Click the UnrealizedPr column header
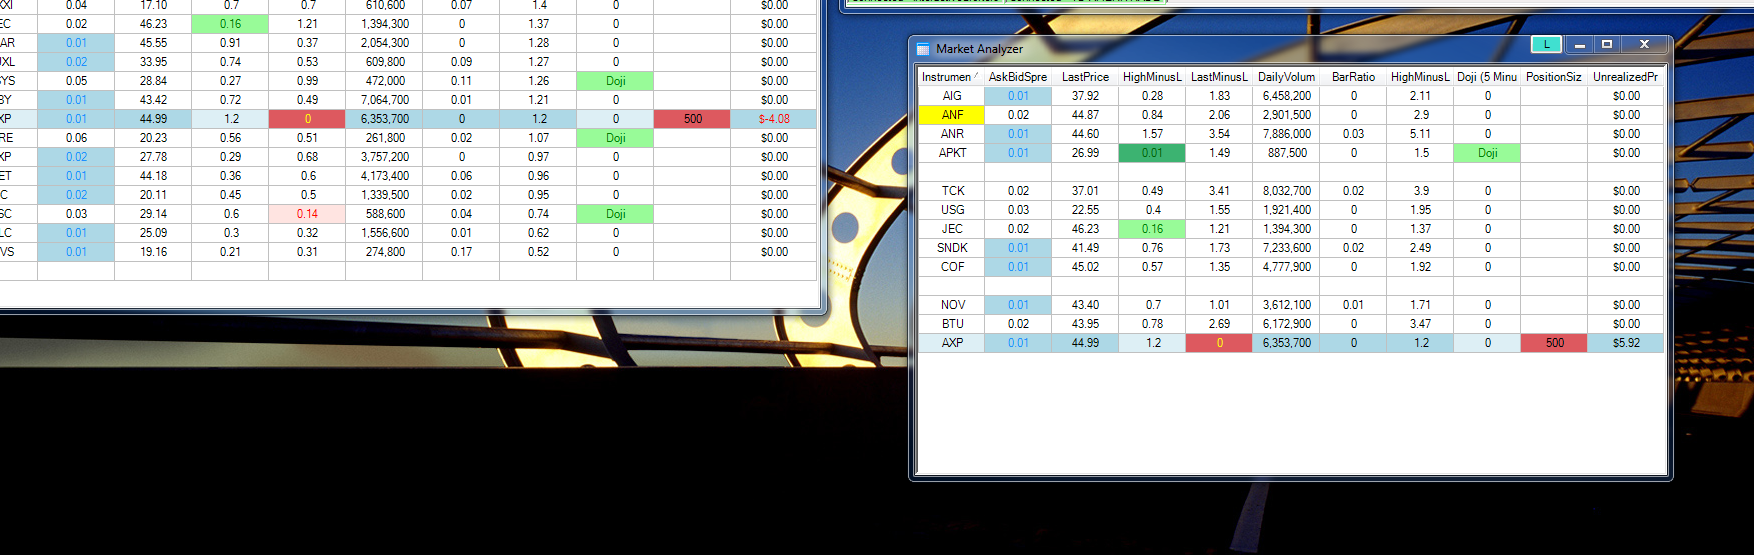Image resolution: width=1754 pixels, height=555 pixels. coord(1625,77)
